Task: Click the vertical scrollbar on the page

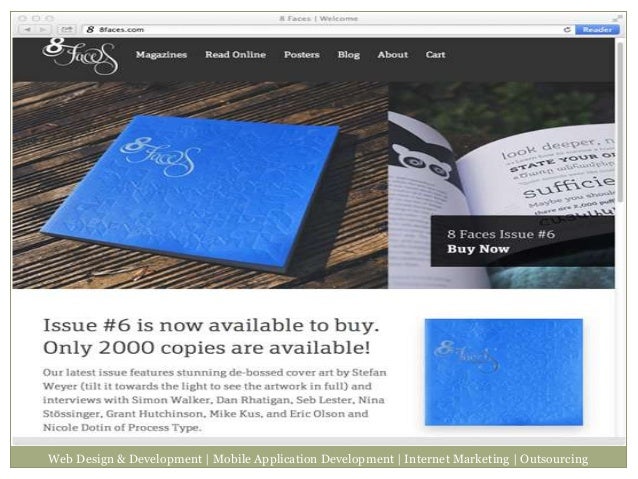Action: 620,122
